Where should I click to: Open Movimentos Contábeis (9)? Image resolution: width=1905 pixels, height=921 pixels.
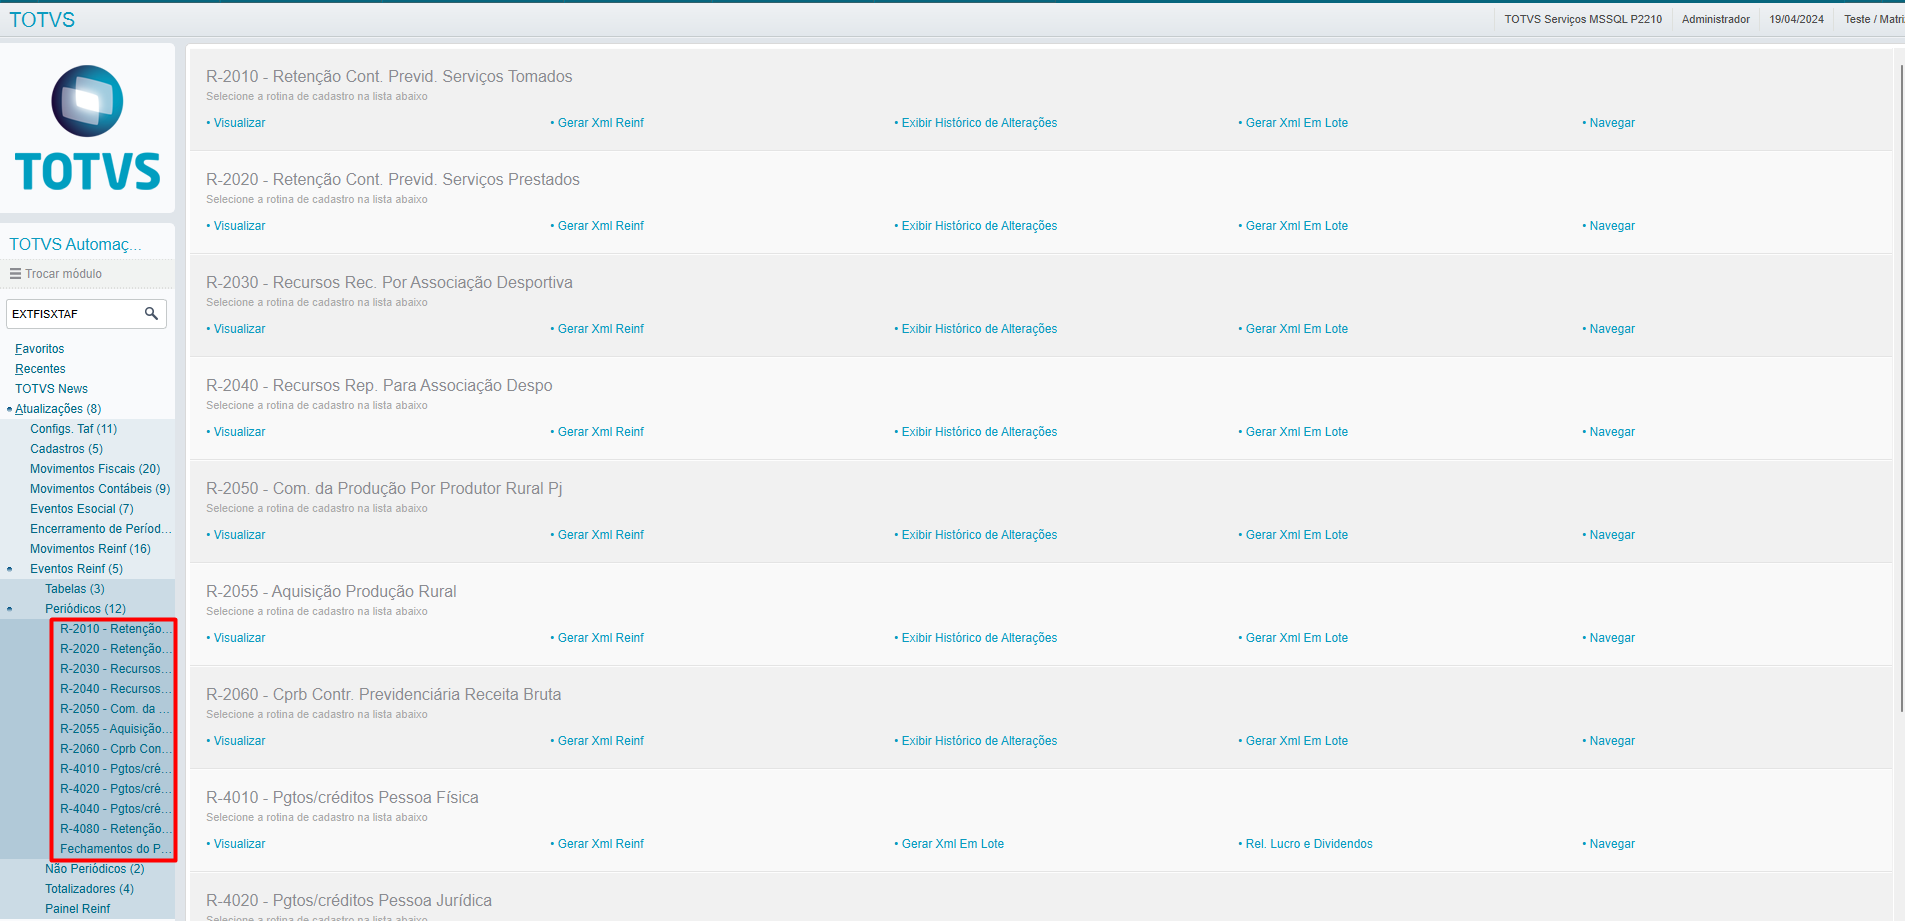click(100, 489)
